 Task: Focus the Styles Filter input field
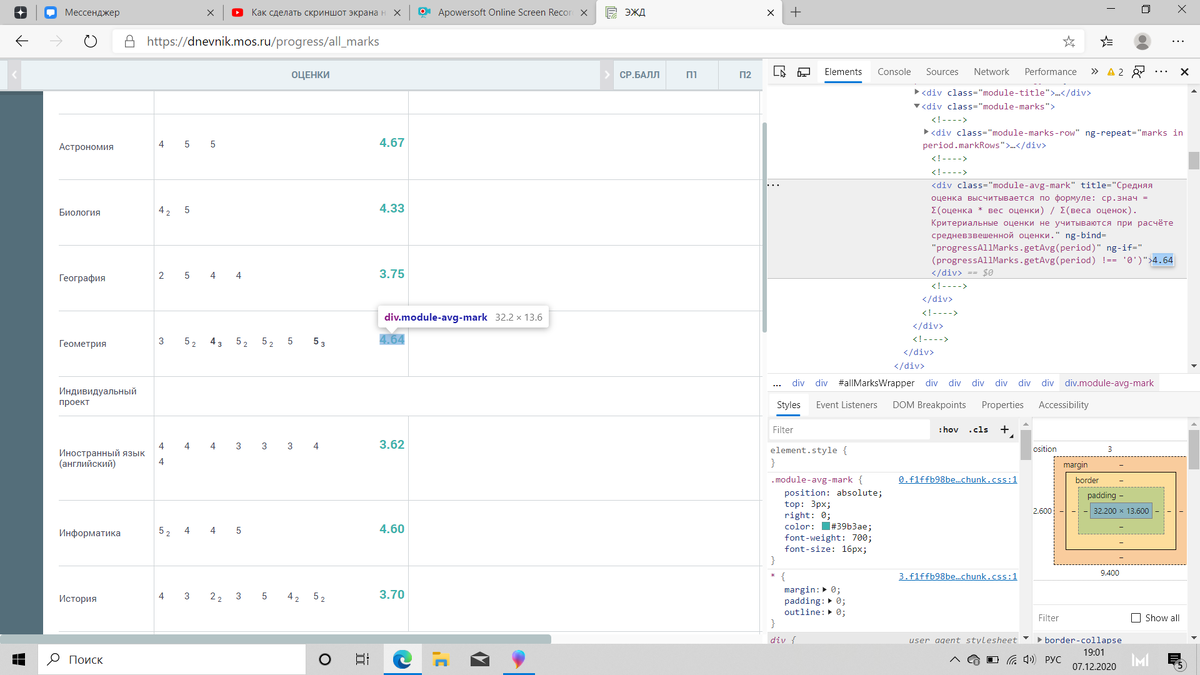pyautogui.click(x=849, y=430)
